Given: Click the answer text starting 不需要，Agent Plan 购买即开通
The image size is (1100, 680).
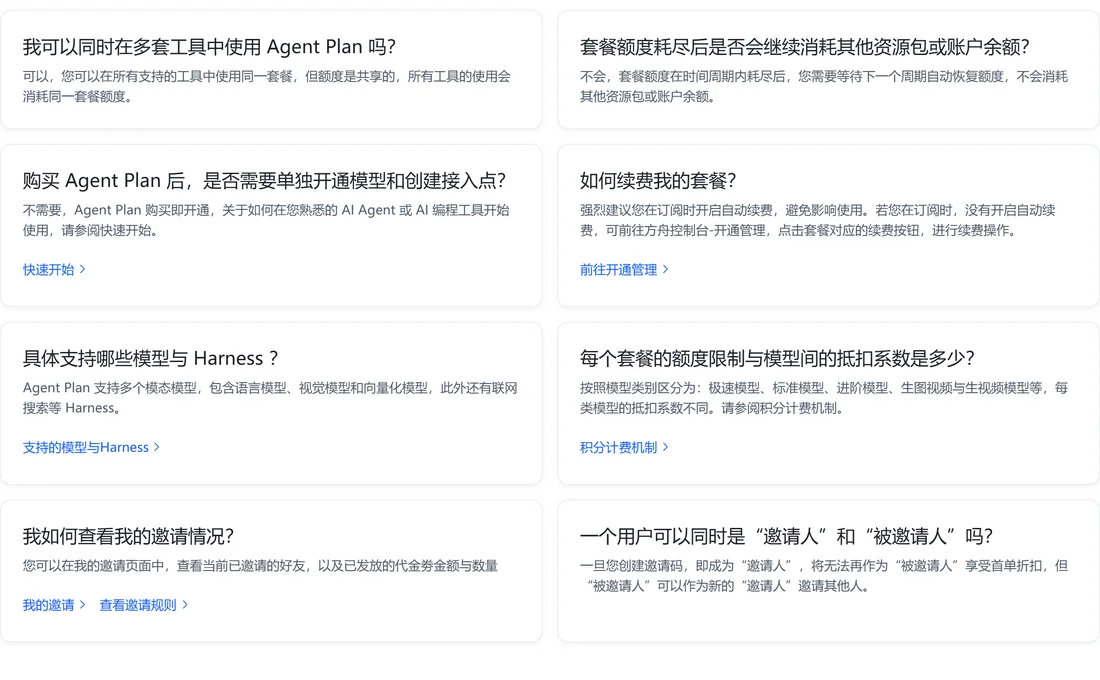Looking at the screenshot, I should (x=266, y=220).
